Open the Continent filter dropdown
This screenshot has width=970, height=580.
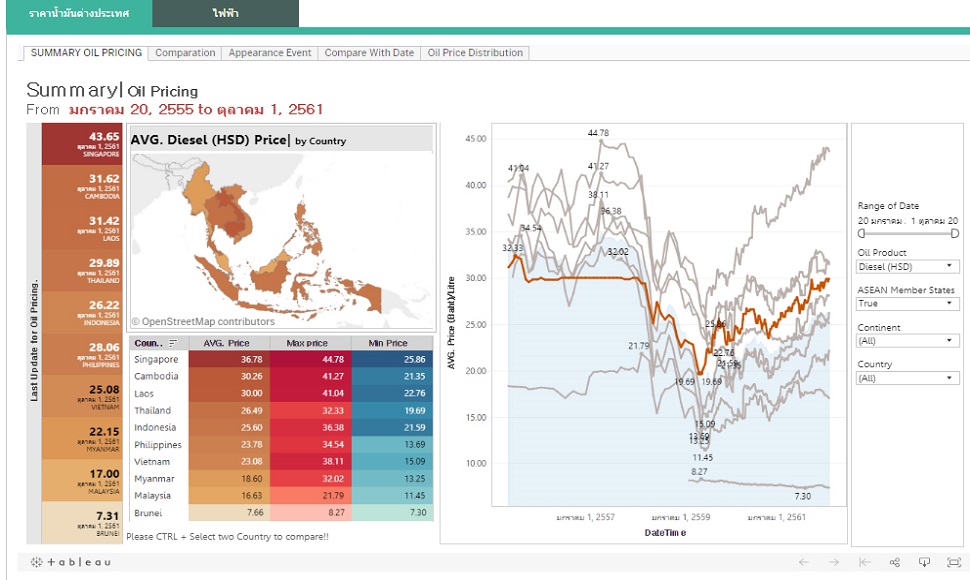tap(907, 341)
